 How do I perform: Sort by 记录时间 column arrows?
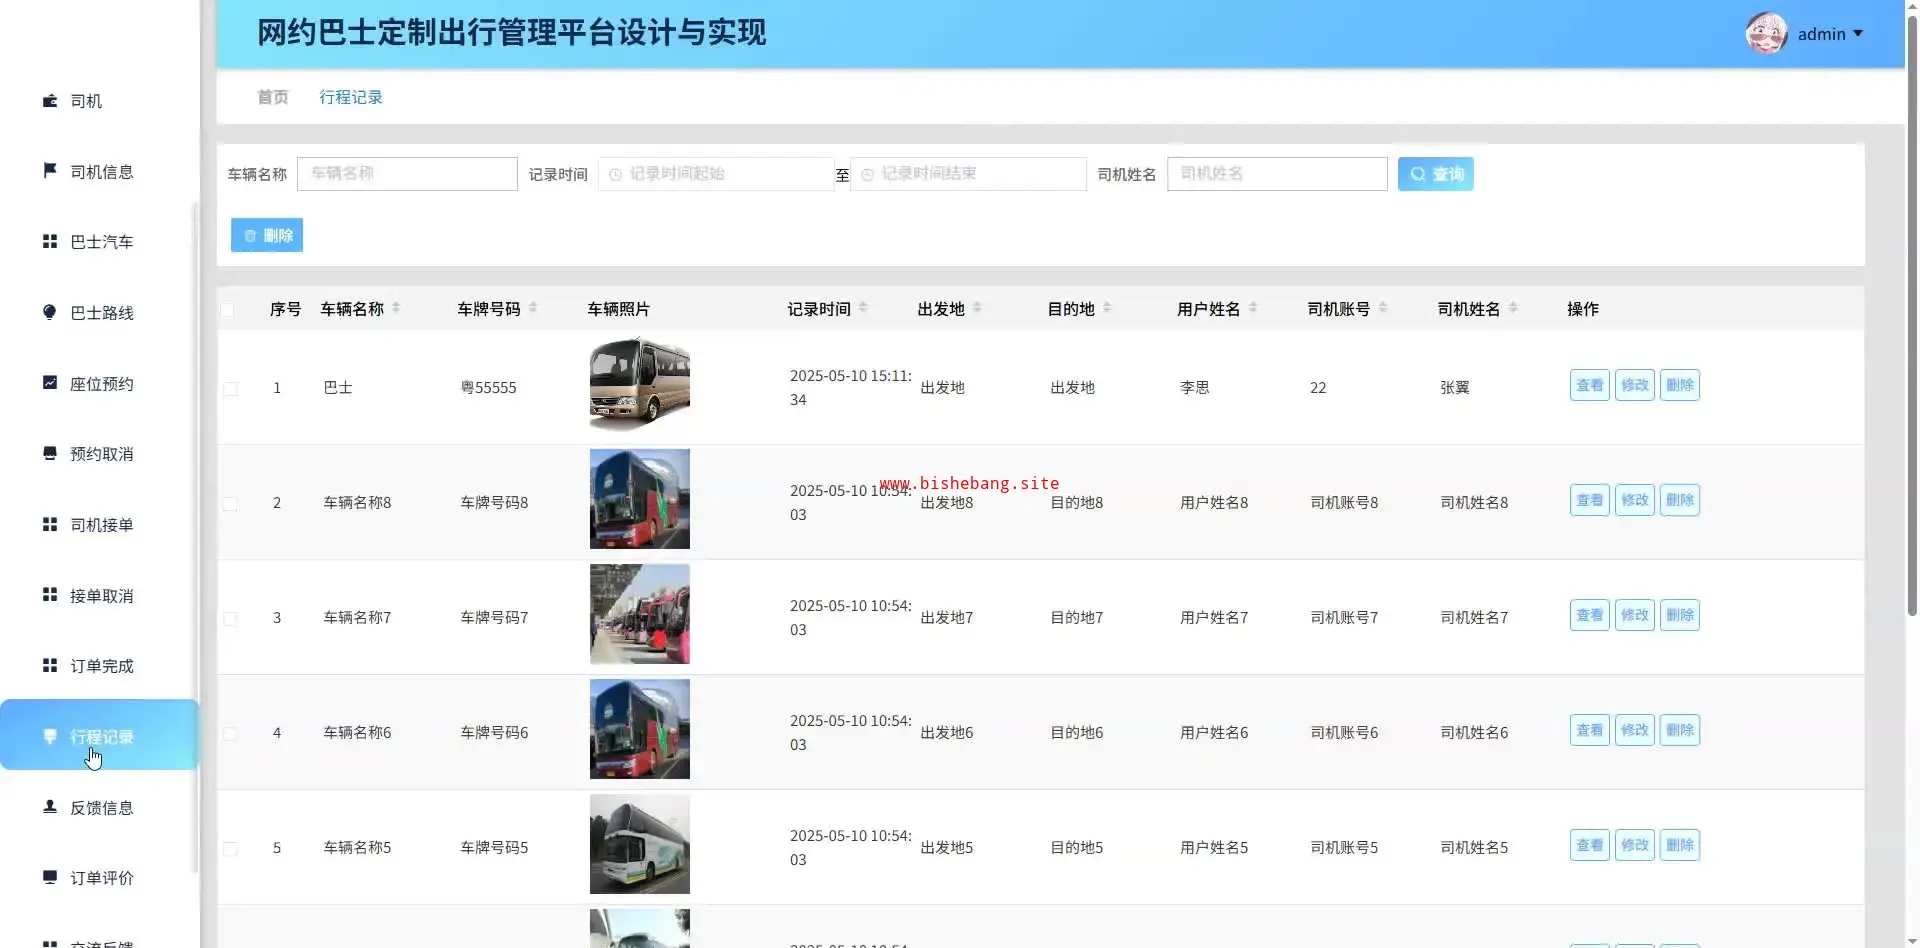tap(863, 308)
